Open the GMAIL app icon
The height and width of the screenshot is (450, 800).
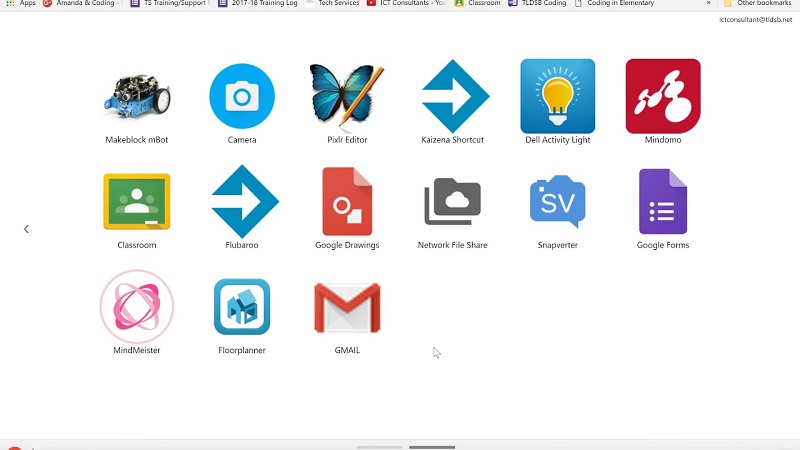tap(347, 308)
